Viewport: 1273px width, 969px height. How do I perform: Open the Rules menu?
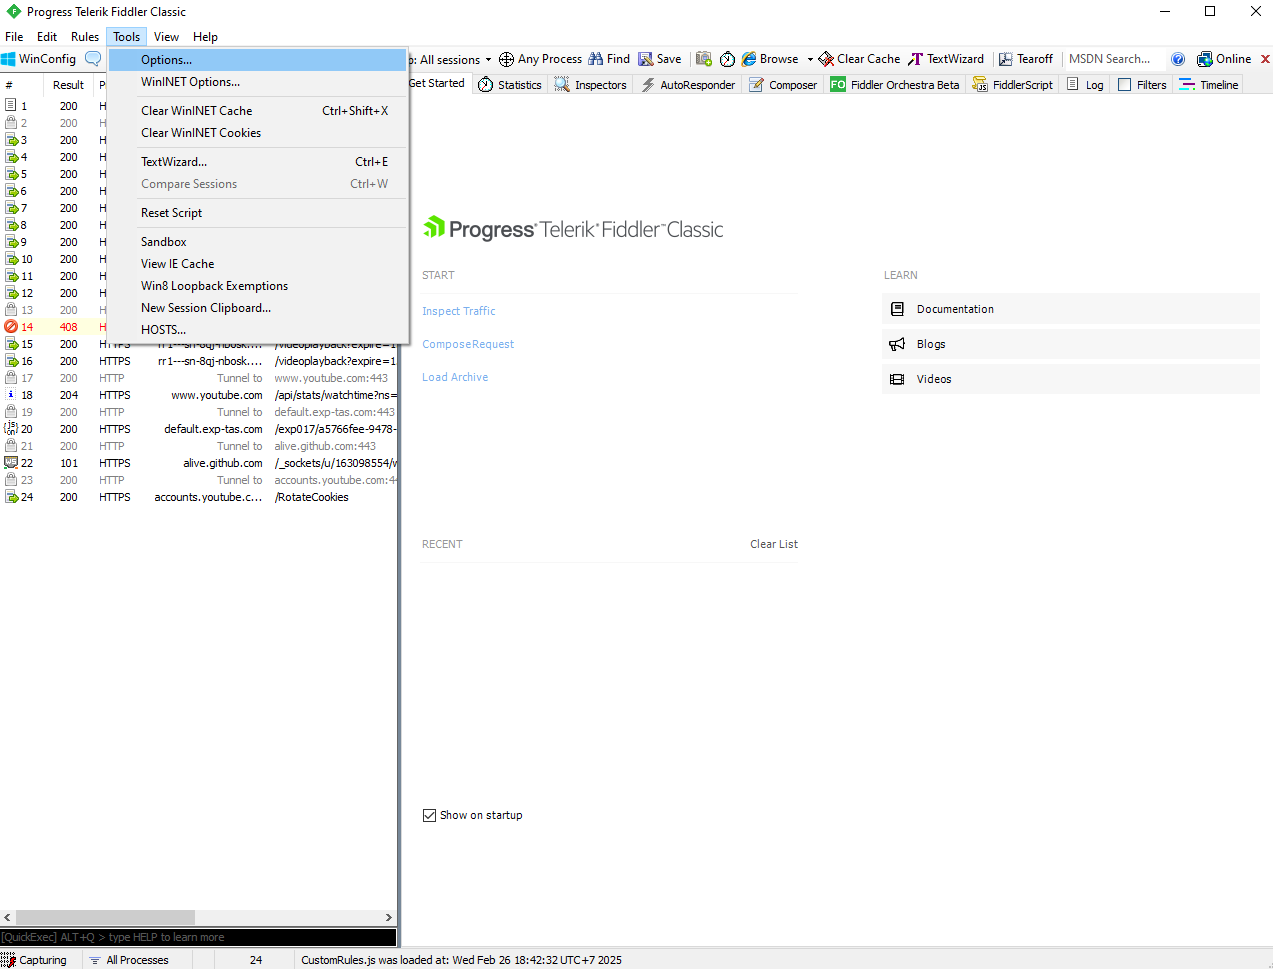coord(85,37)
